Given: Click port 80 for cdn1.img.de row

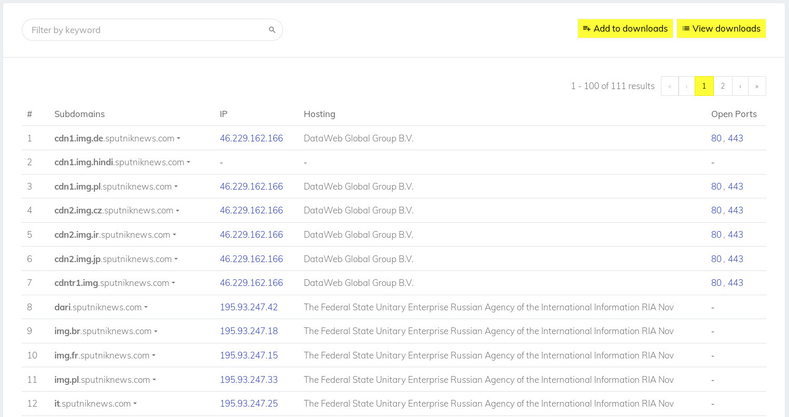Looking at the screenshot, I should [x=716, y=138].
